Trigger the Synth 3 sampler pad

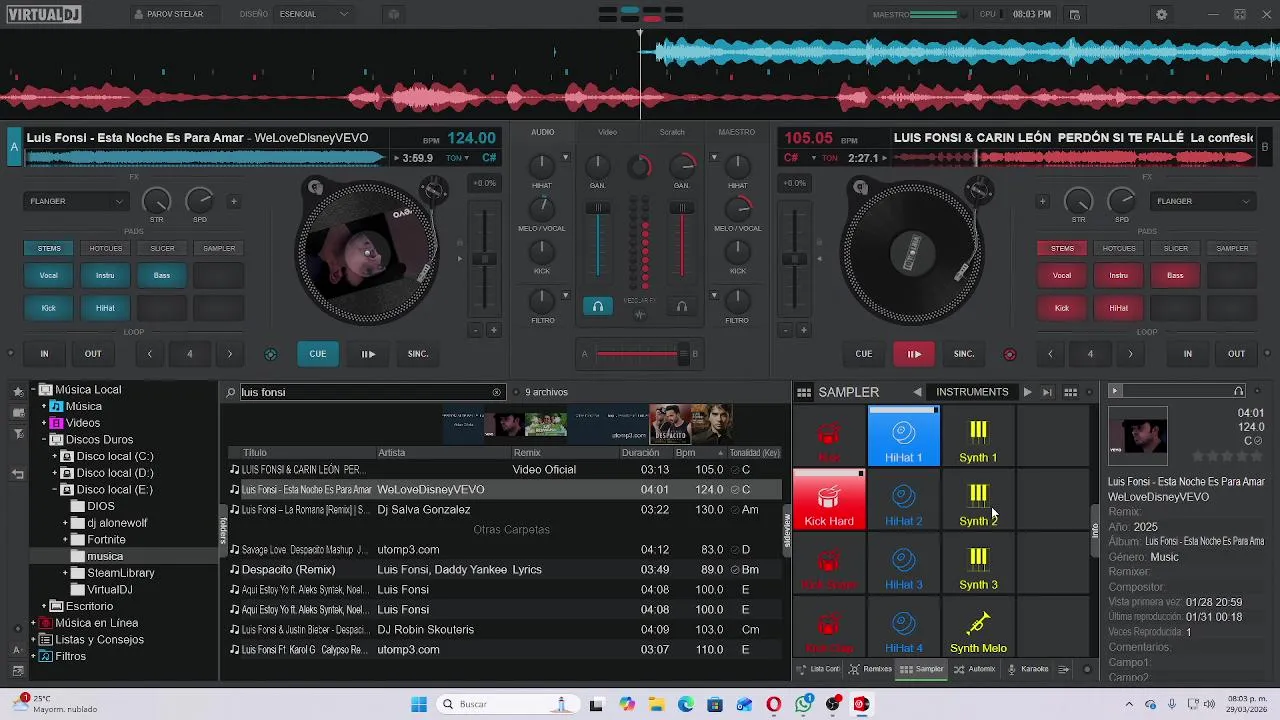(x=978, y=565)
